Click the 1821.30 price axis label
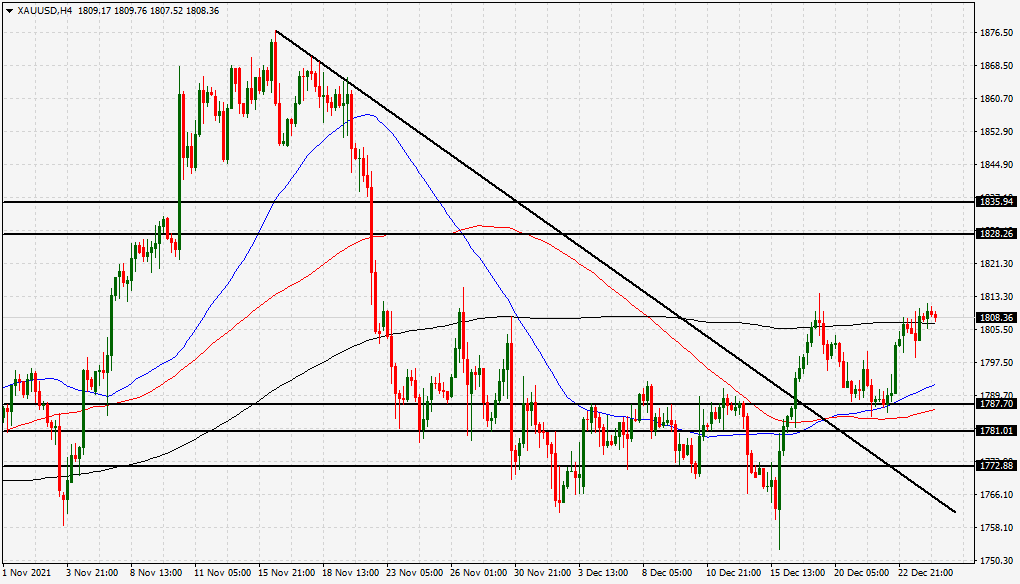Viewport: 1020px width, 584px height. (x=997, y=263)
